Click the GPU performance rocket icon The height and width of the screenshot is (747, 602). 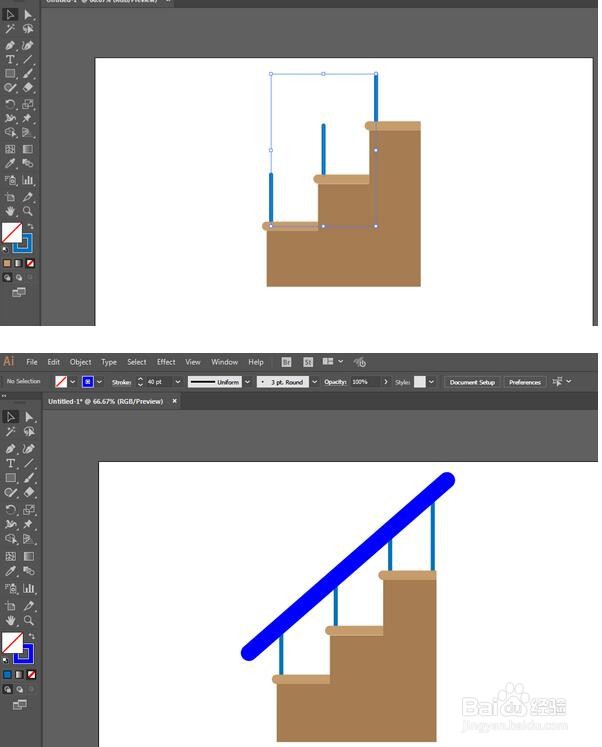click(x=360, y=363)
